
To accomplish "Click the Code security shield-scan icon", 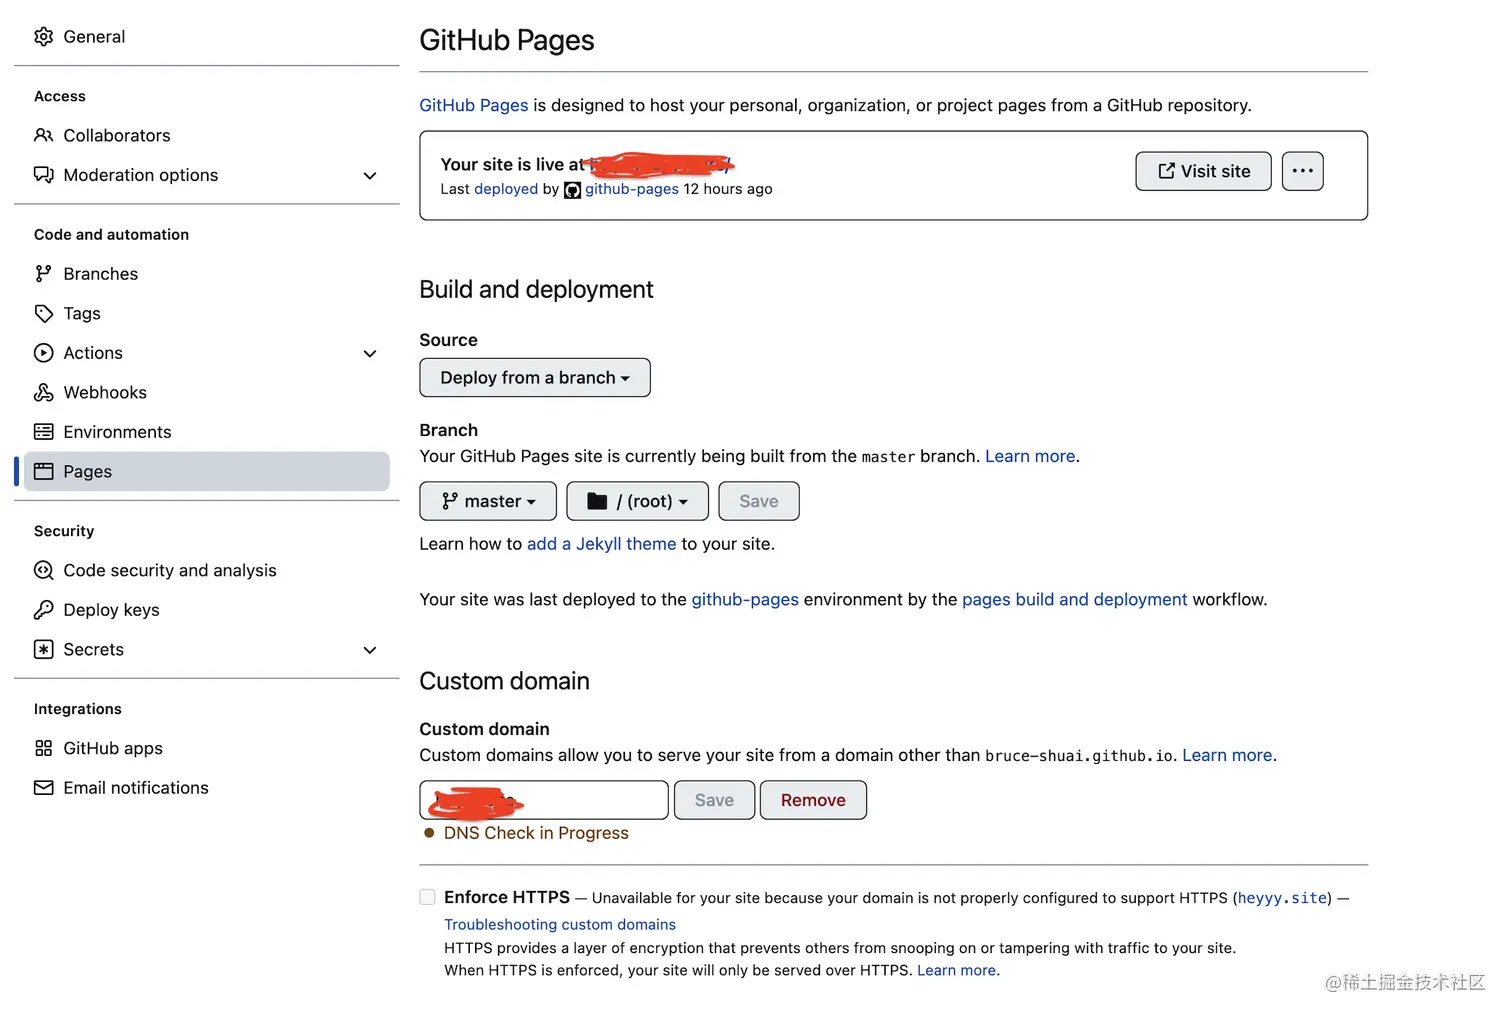I will (43, 570).
